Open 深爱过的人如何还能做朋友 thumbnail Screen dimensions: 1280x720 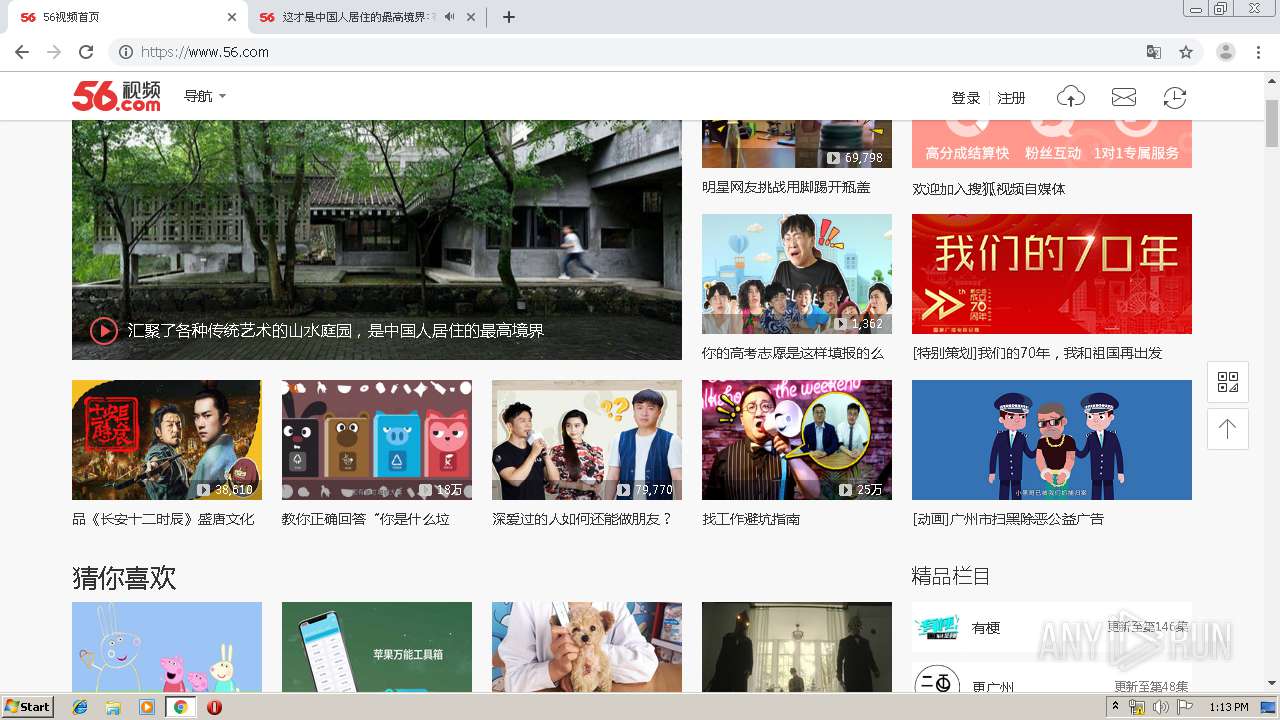pos(587,440)
